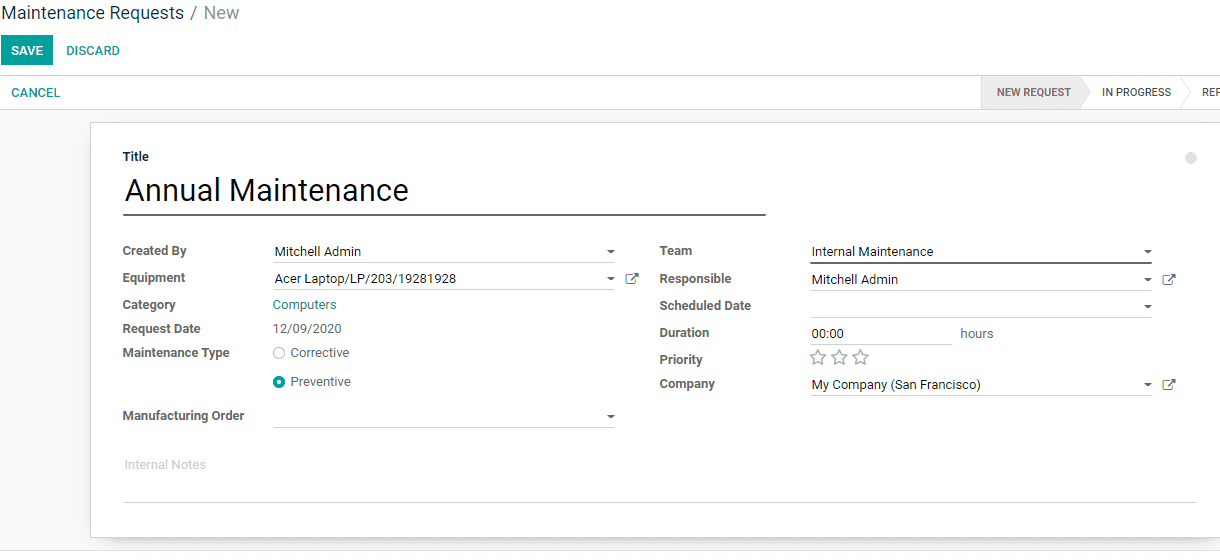This screenshot has height=560, width=1220.
Task: Click the Duration hours input
Action: coord(881,334)
